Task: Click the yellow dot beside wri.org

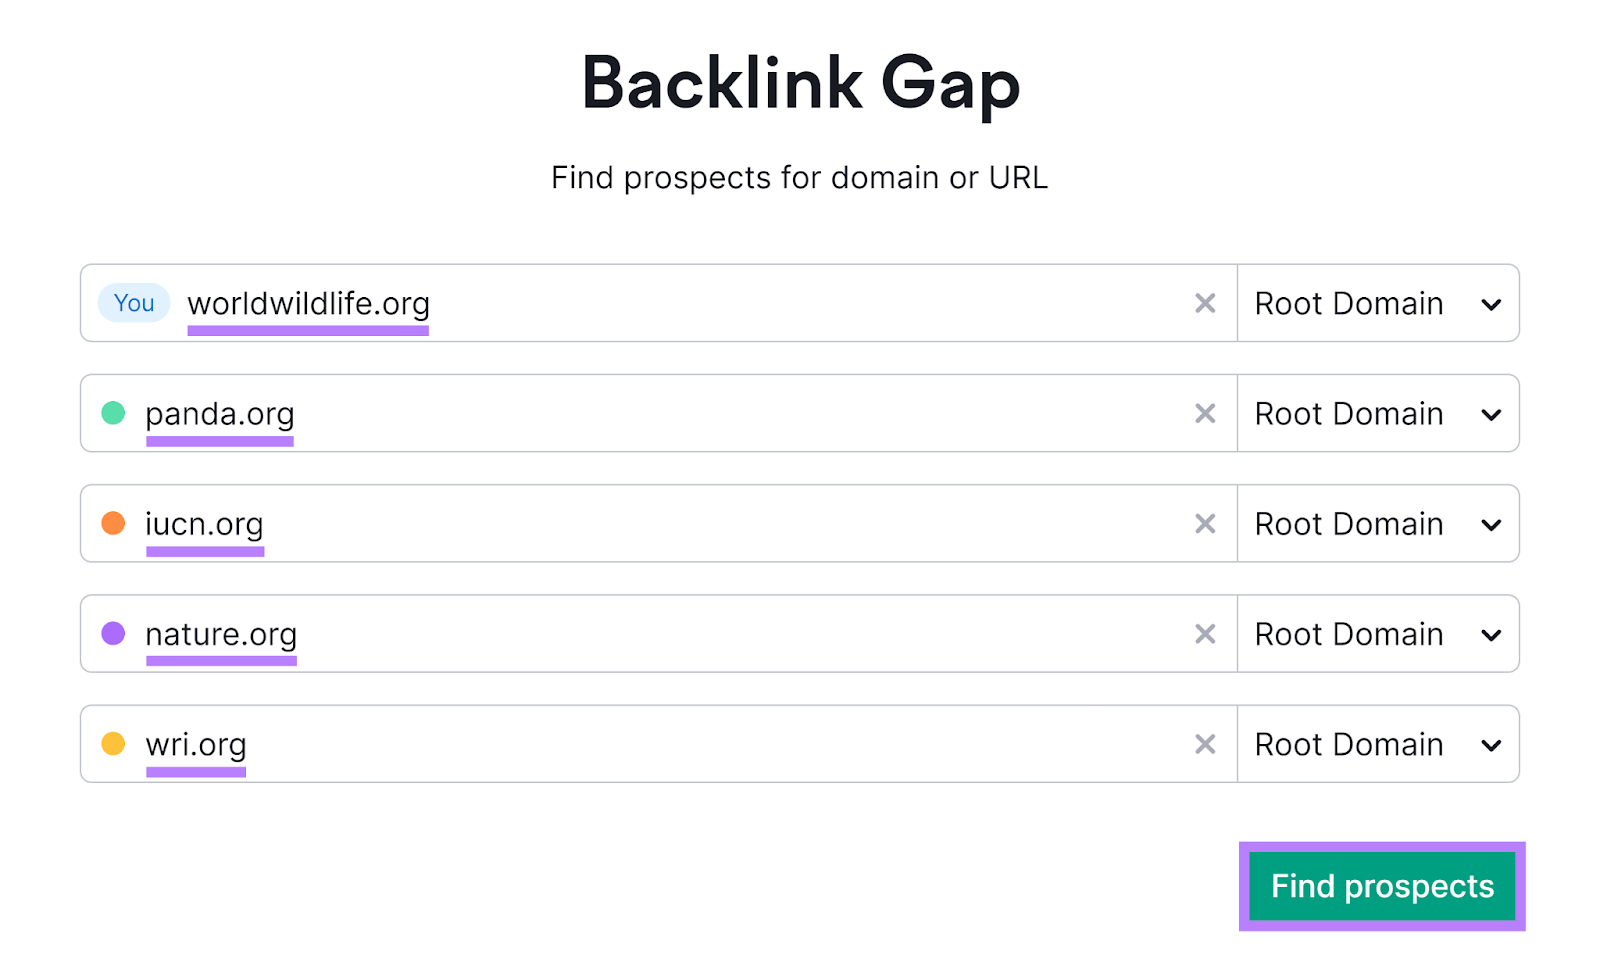Action: [x=112, y=743]
